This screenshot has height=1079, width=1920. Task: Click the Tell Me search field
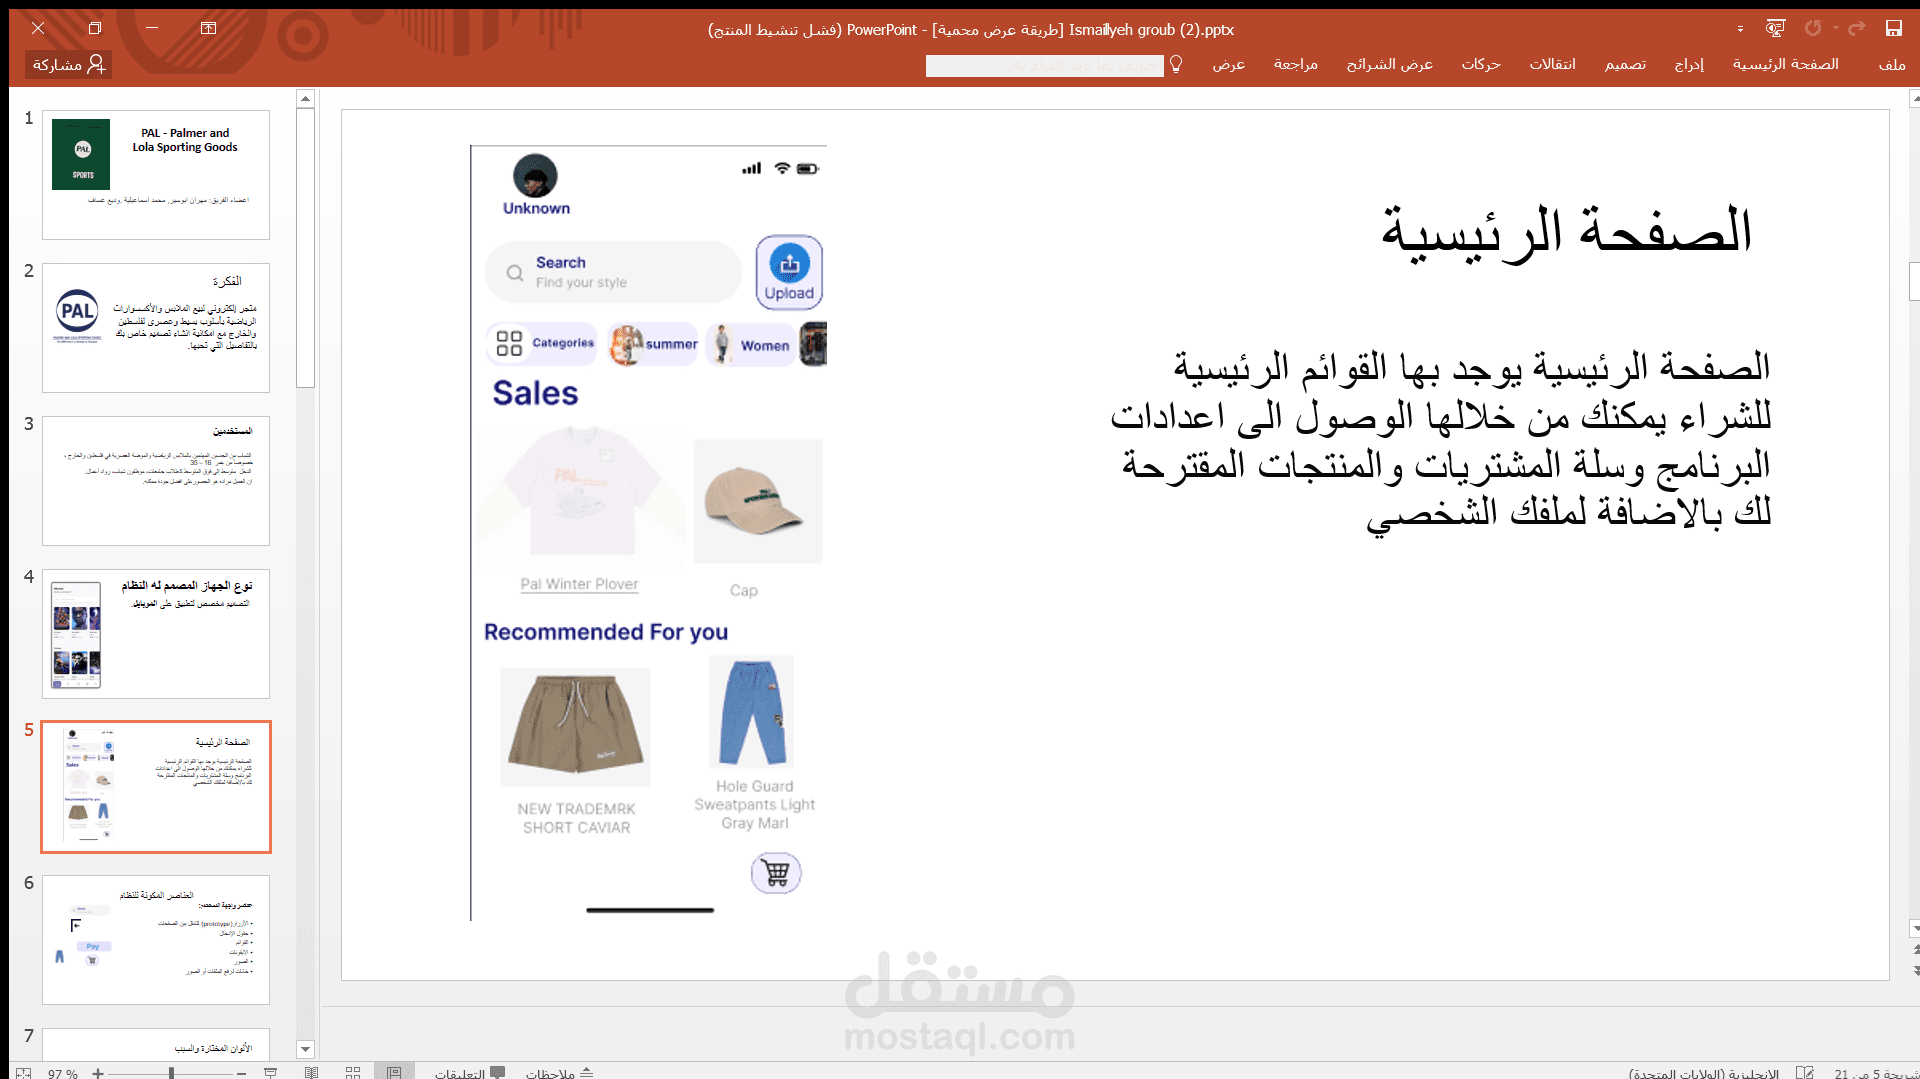[1044, 65]
